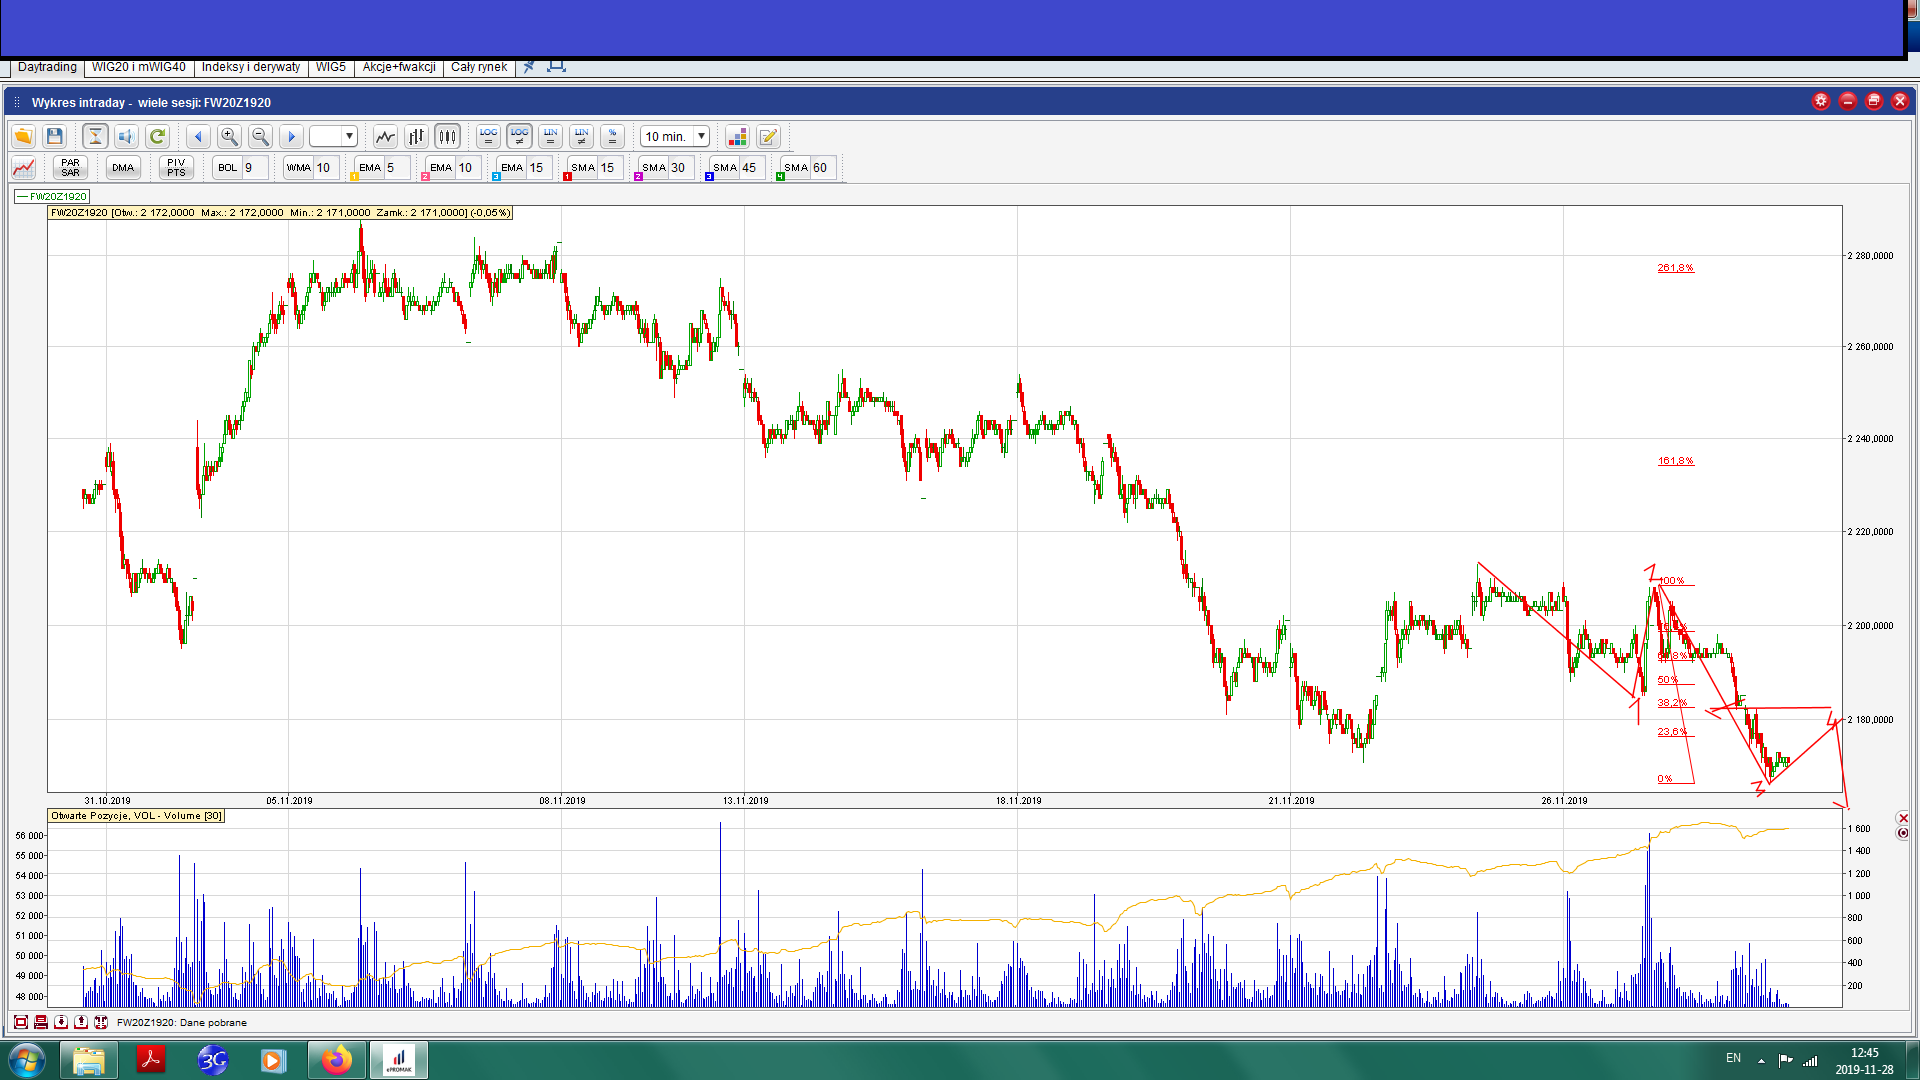The width and height of the screenshot is (1920, 1080).
Task: Zoom in with the magnifier plus icon
Action: (x=229, y=136)
